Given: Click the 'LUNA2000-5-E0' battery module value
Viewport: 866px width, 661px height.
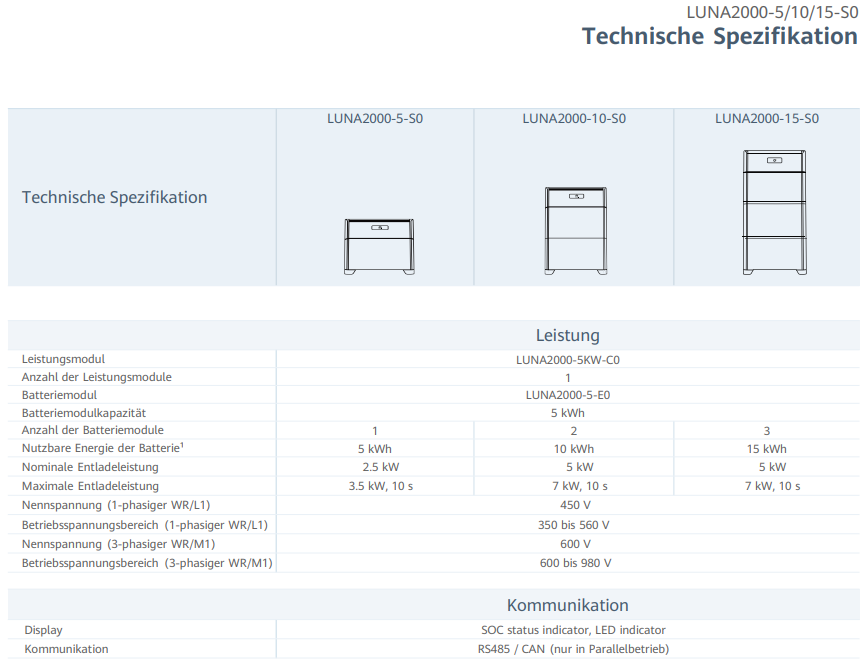Looking at the screenshot, I should 567,395.
